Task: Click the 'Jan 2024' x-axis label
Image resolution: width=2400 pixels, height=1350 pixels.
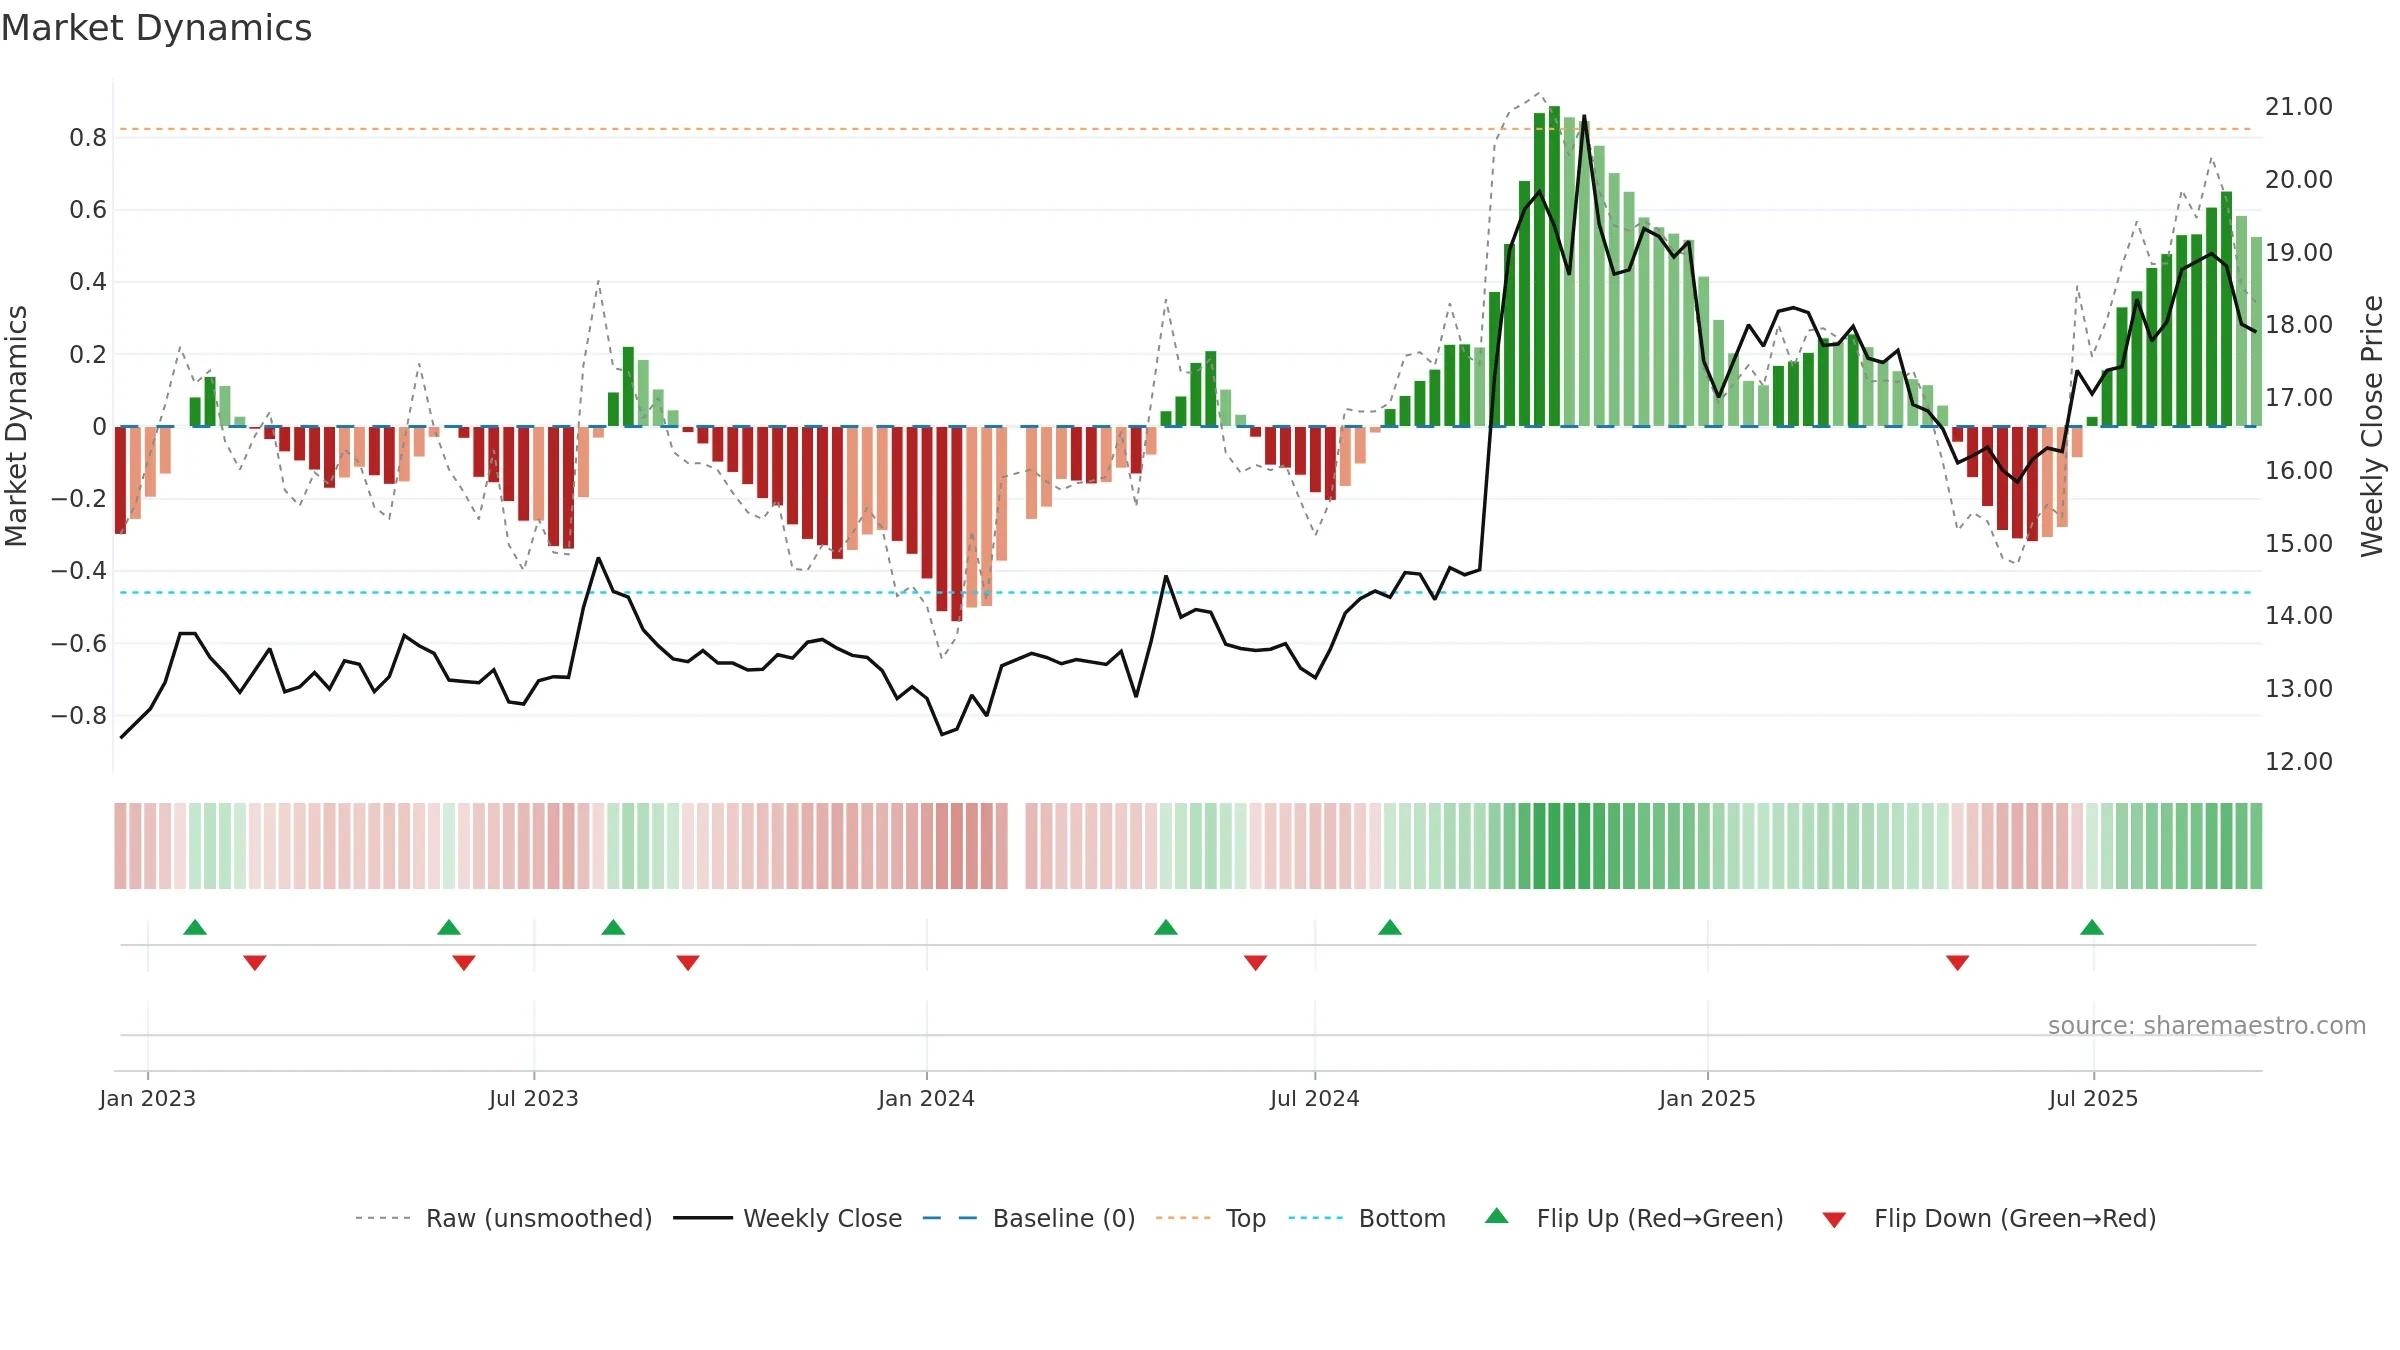Action: 927,1099
